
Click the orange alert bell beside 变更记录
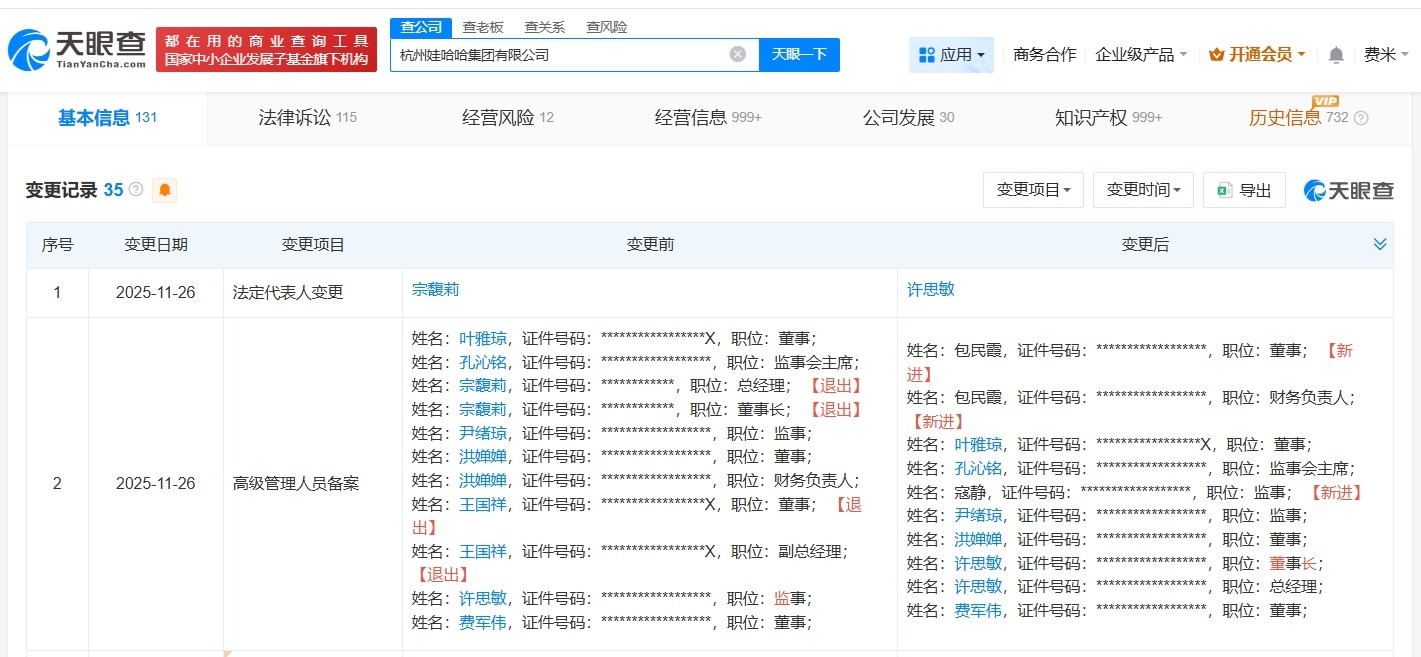(x=165, y=189)
